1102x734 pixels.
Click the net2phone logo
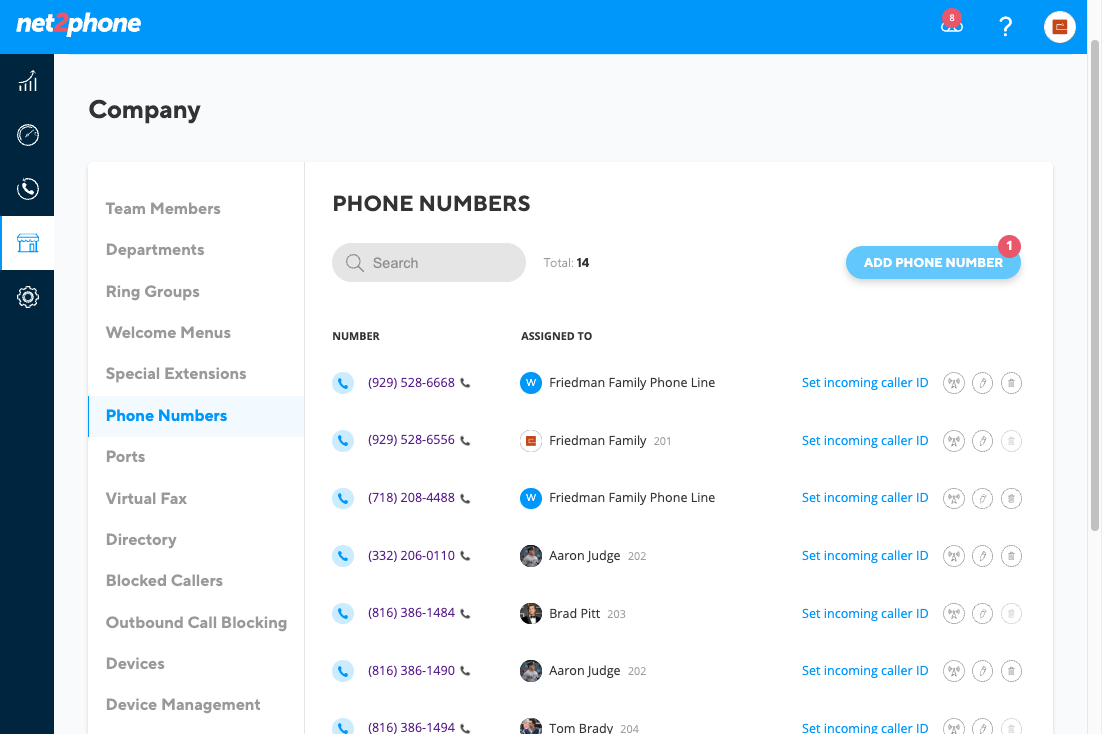tap(79, 24)
